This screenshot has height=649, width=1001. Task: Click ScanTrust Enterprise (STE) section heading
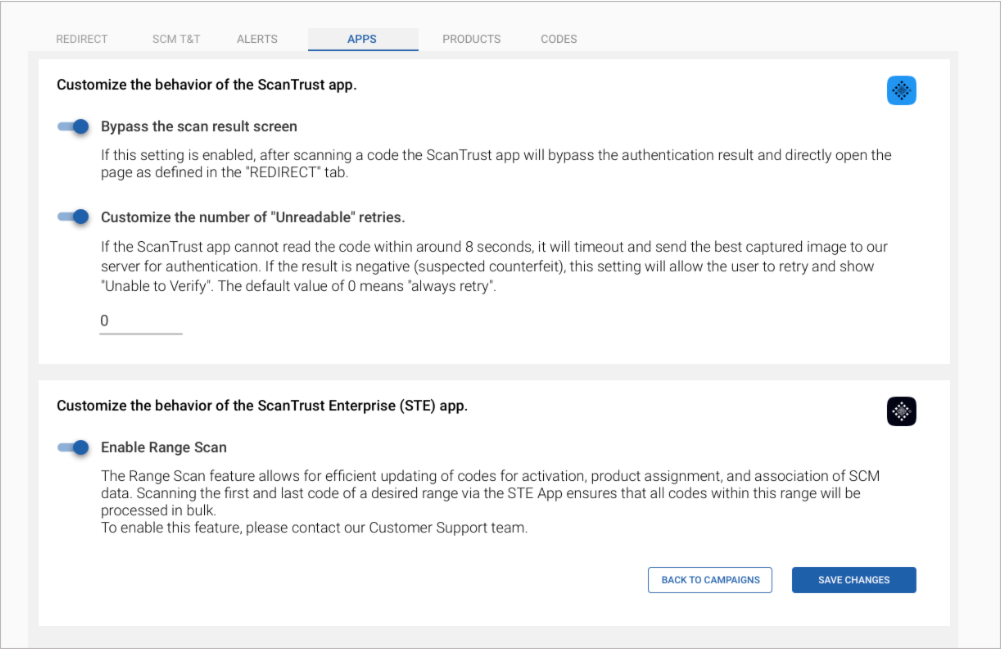(262, 406)
